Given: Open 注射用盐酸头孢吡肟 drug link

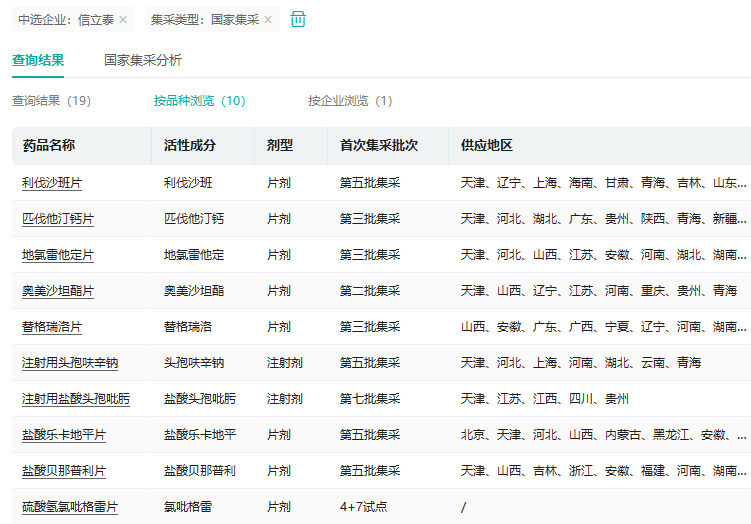Looking at the screenshot, I should (x=76, y=399).
